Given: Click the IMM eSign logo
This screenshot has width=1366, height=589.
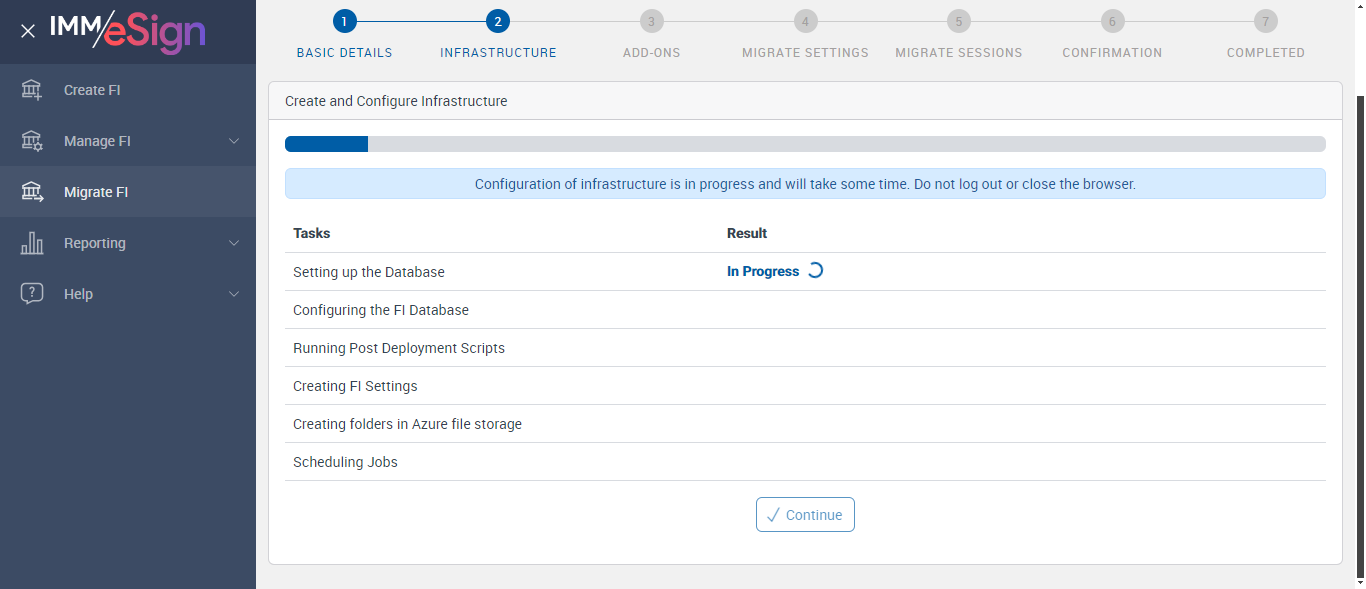Looking at the screenshot, I should click(128, 31).
